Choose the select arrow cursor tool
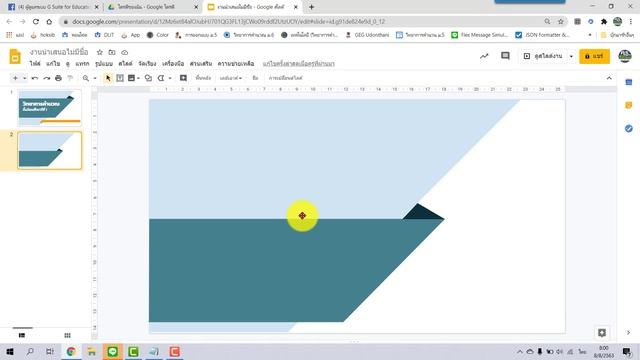The width and height of the screenshot is (640, 360). tap(108, 78)
